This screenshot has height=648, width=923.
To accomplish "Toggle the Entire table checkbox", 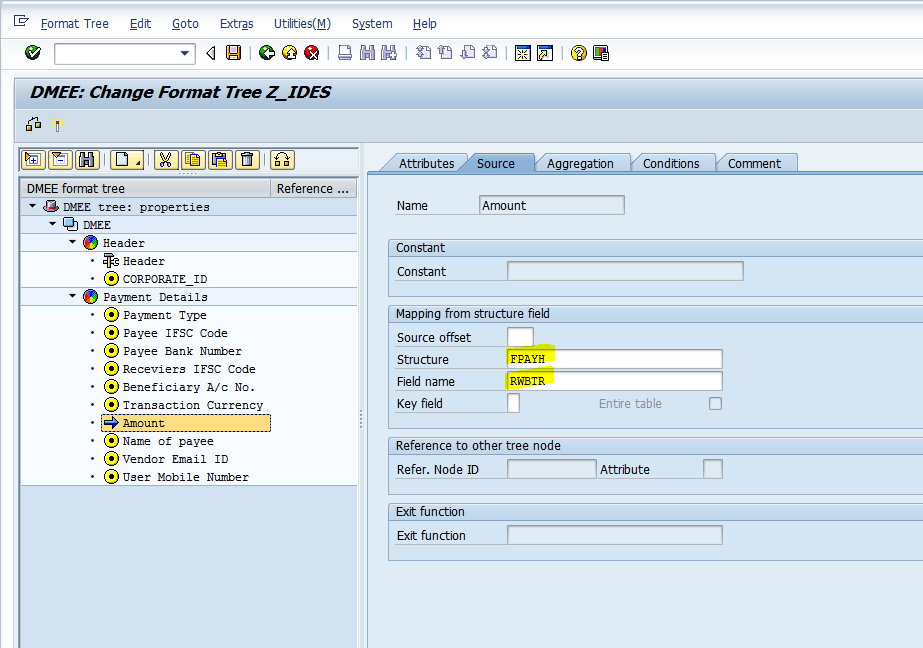I will [x=715, y=403].
